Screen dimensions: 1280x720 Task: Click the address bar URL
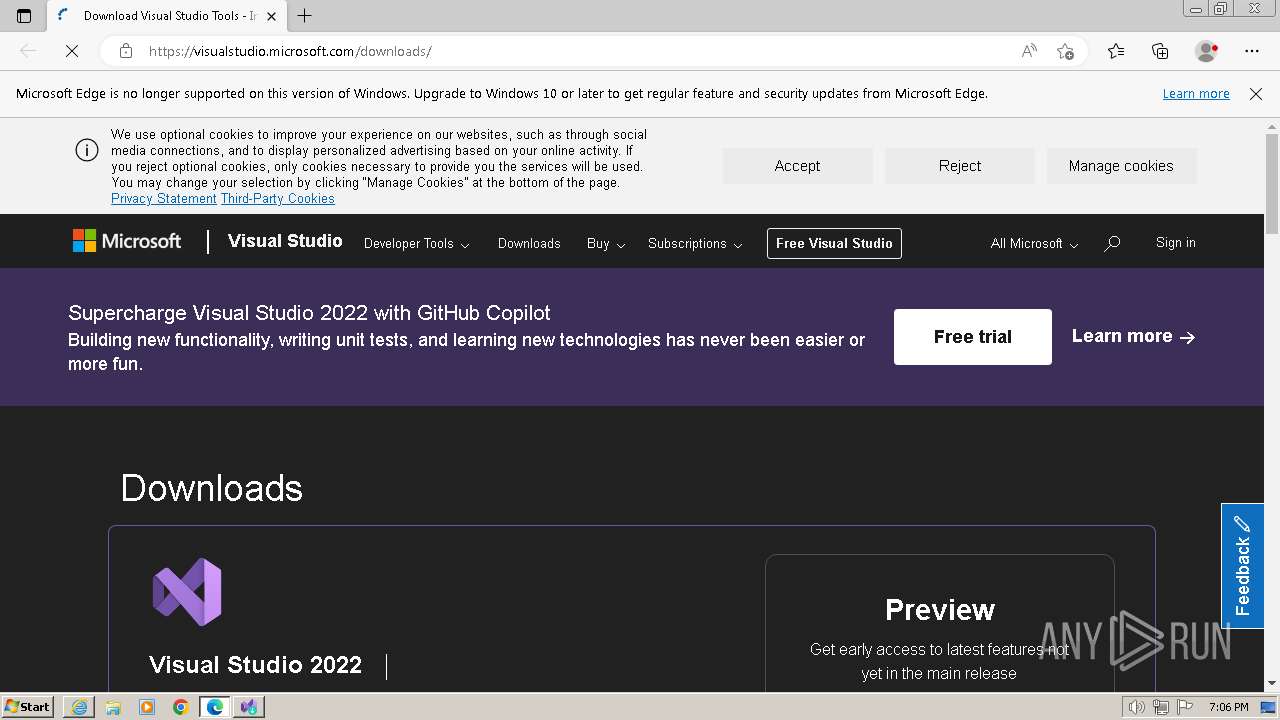(x=290, y=51)
